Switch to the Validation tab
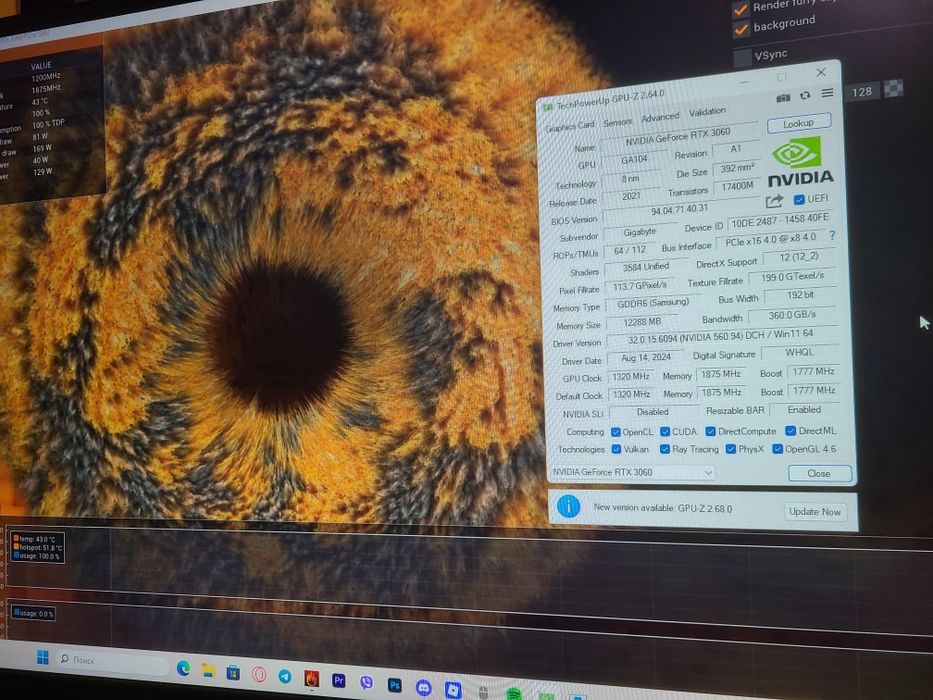This screenshot has height=700, width=933. (x=707, y=111)
